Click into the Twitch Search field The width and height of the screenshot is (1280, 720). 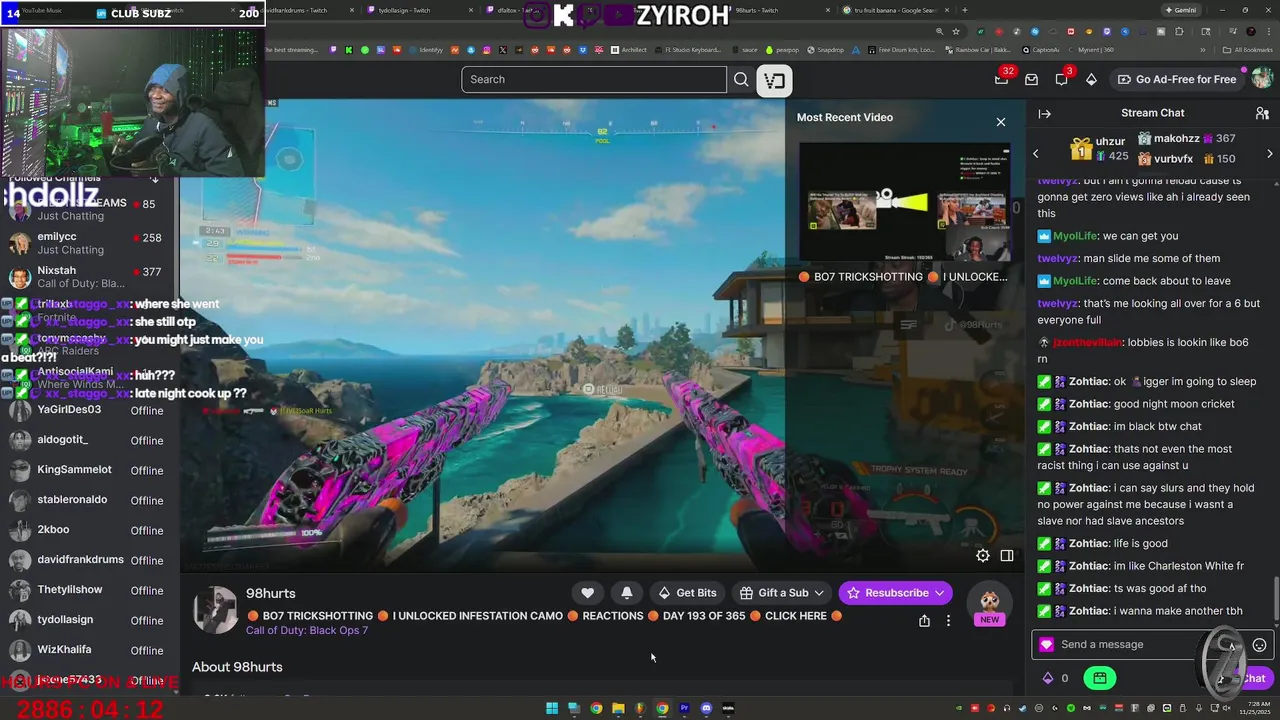coord(594,79)
